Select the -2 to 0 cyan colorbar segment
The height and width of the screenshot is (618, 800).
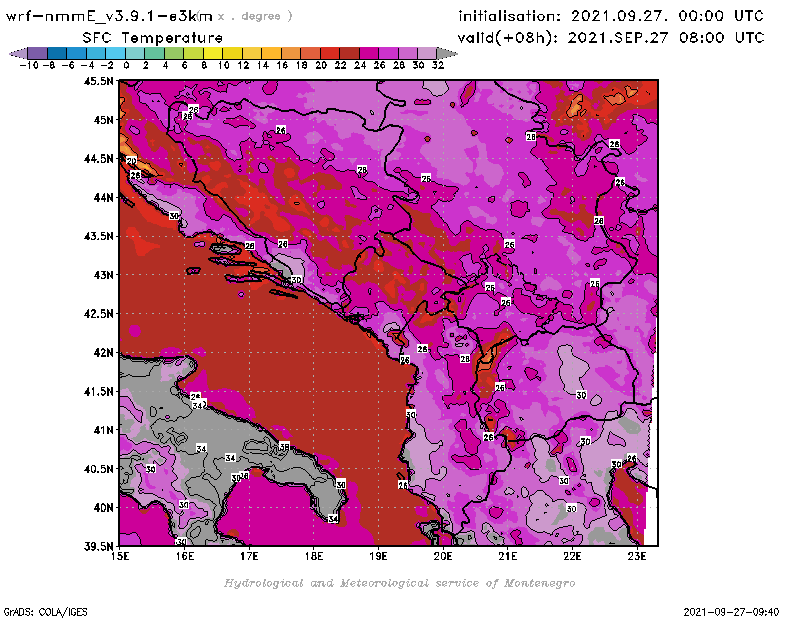coord(116,53)
